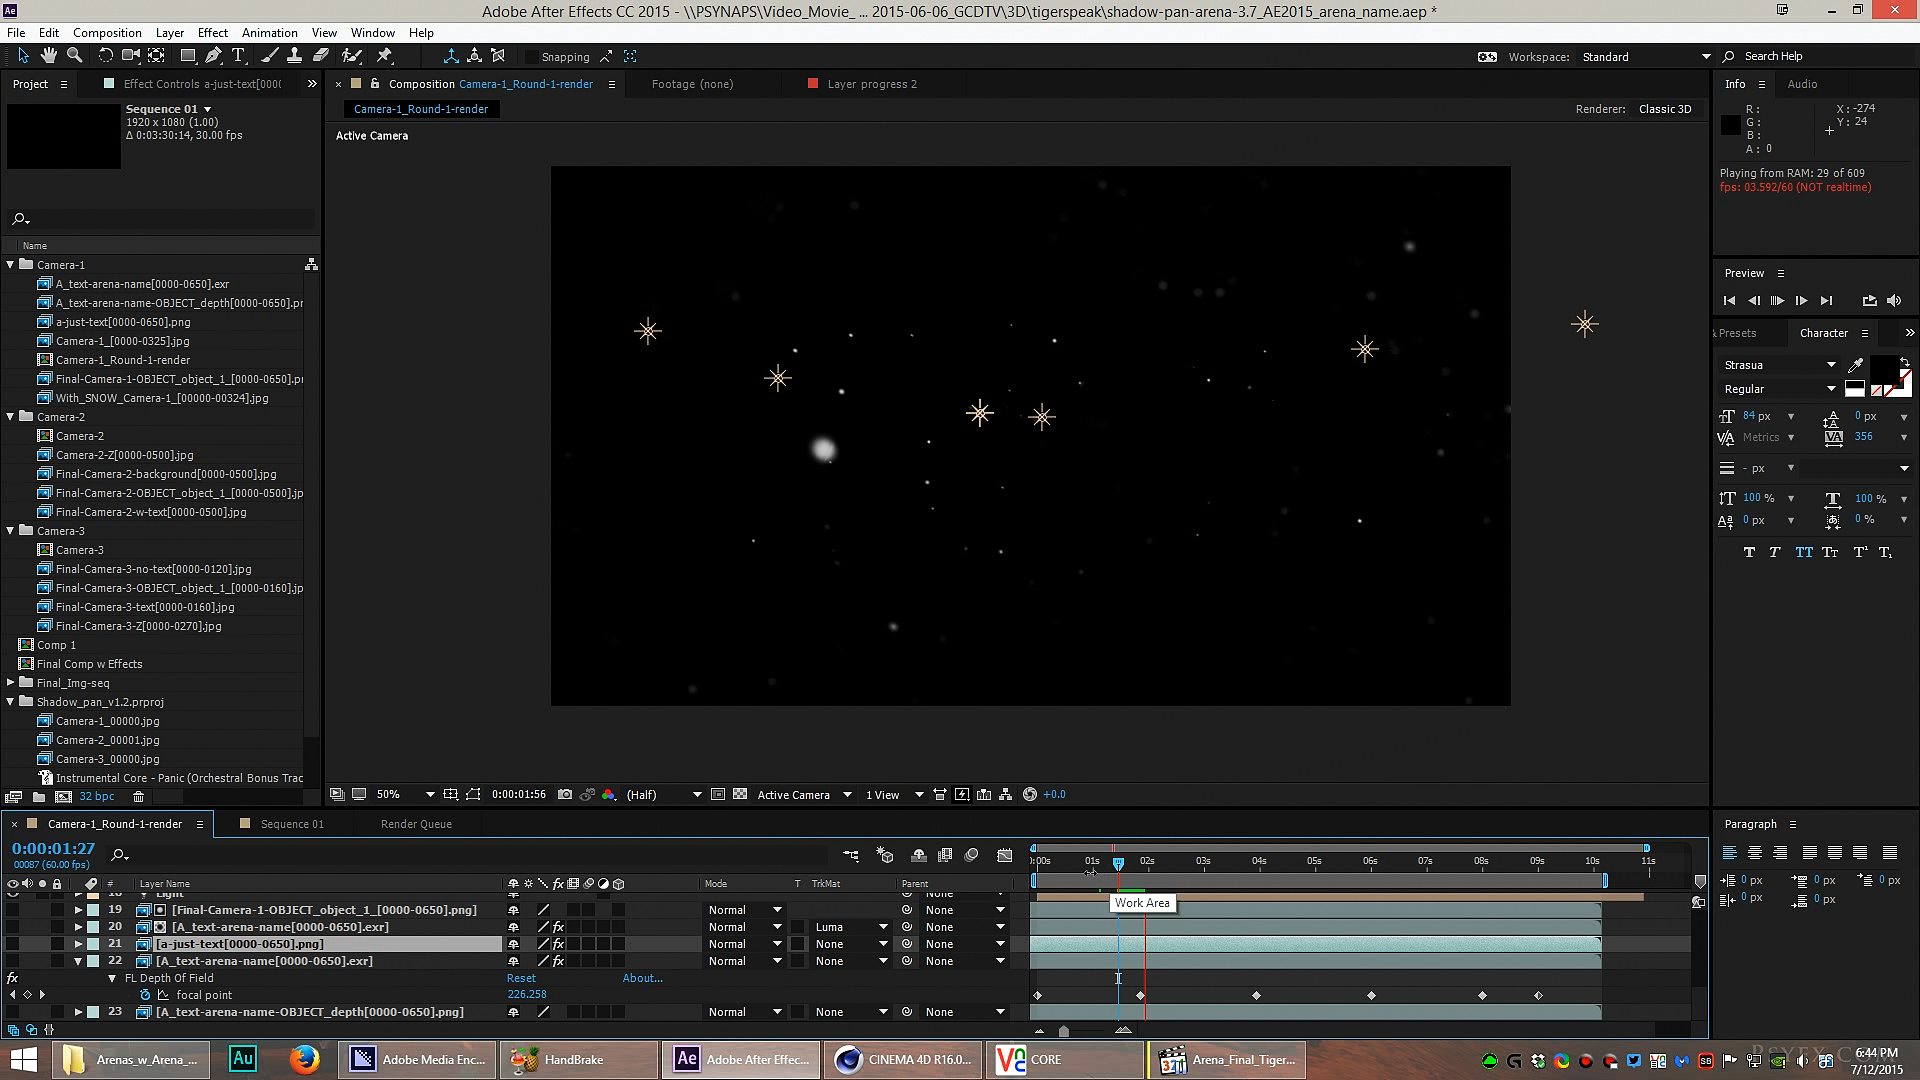Select the Clone Stamp tool

(295, 56)
